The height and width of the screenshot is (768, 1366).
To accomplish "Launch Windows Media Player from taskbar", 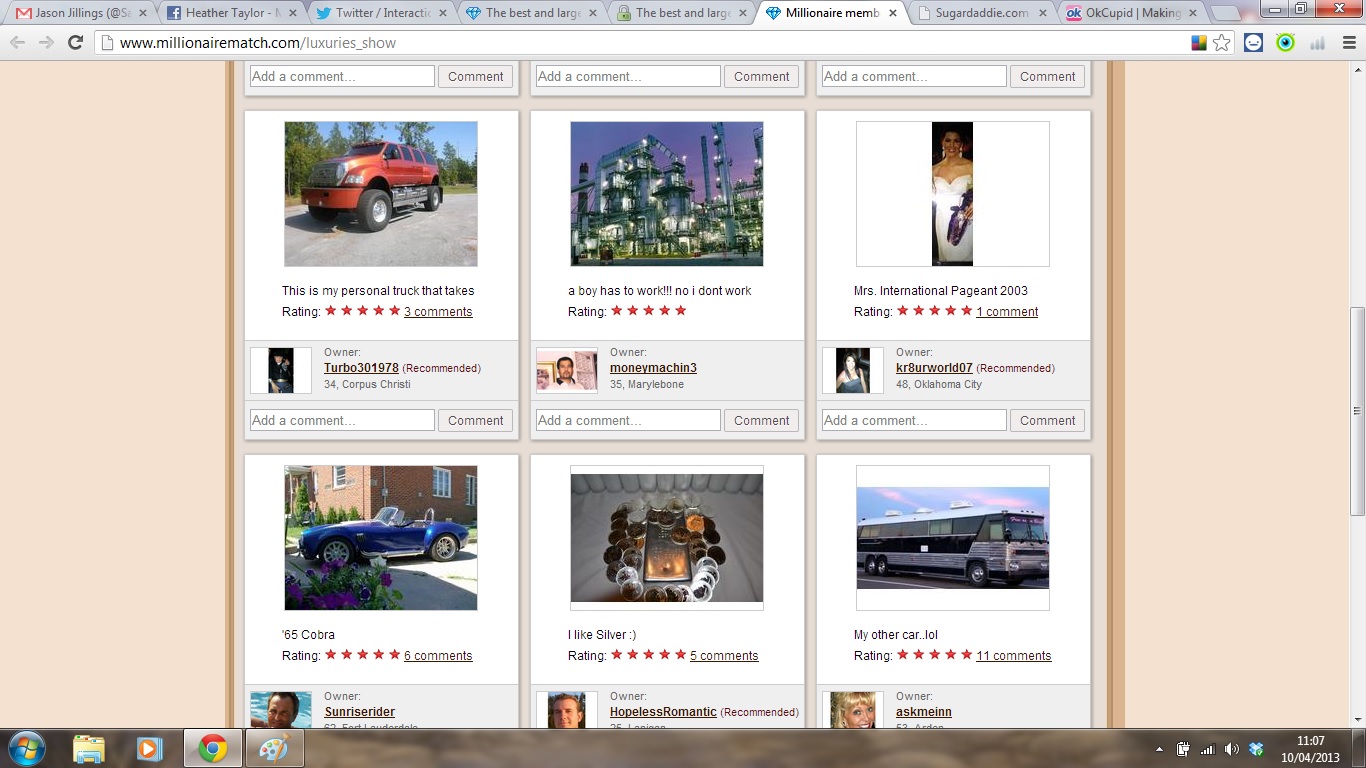I will (150, 748).
